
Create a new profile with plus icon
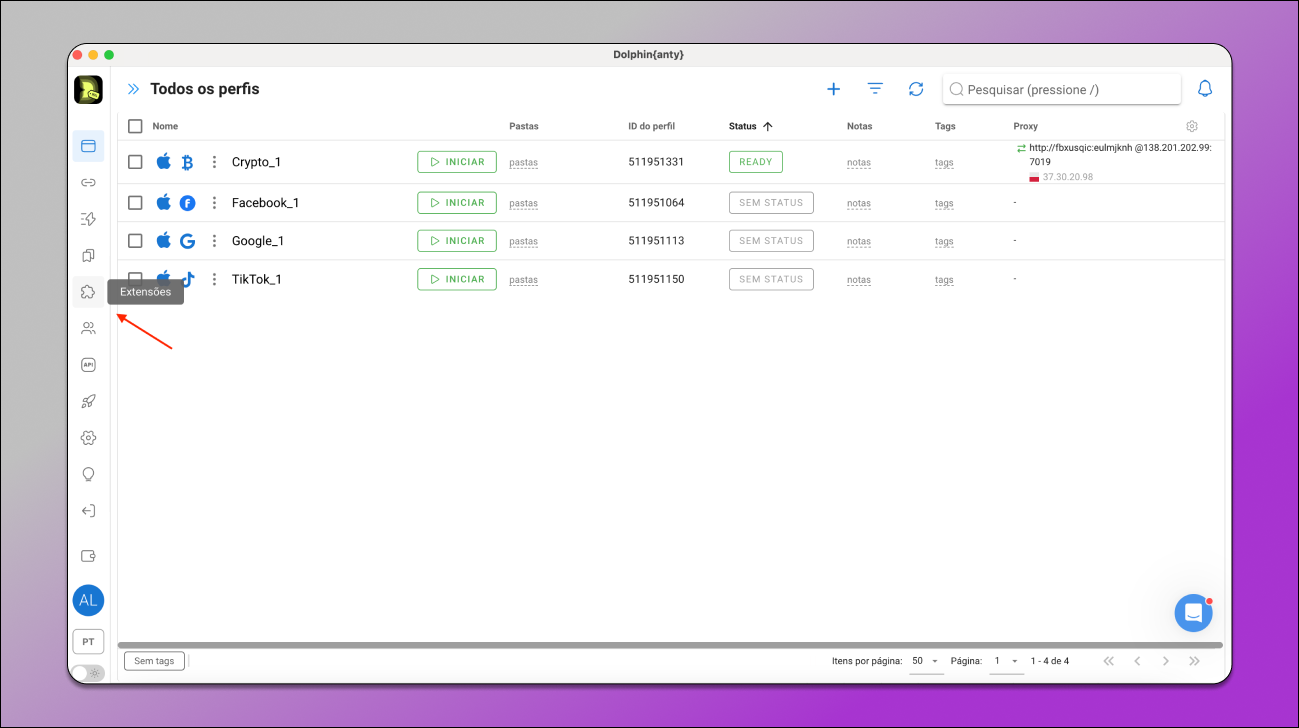pos(834,89)
